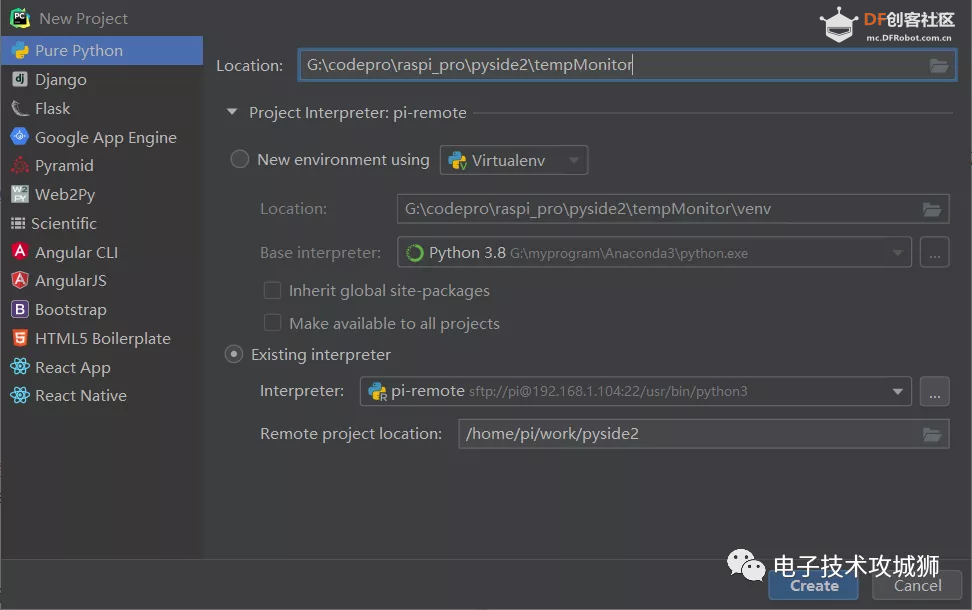Click the React Native atom icon
The width and height of the screenshot is (972, 610).
coord(20,395)
